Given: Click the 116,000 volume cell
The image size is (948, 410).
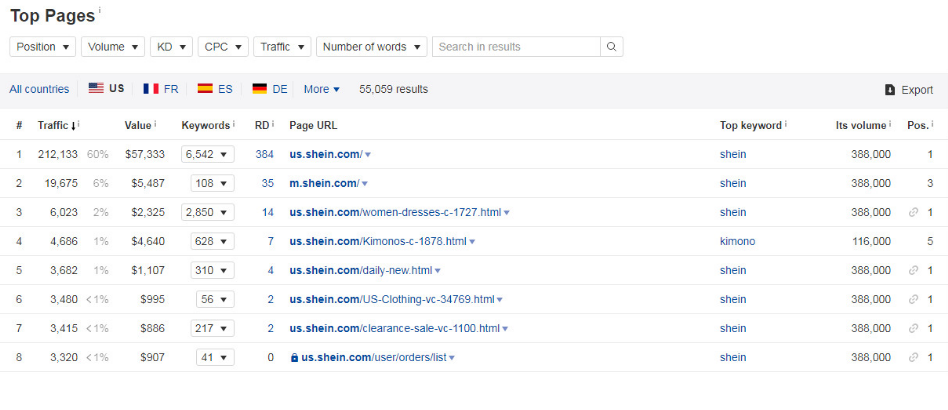Looking at the screenshot, I should (870, 241).
